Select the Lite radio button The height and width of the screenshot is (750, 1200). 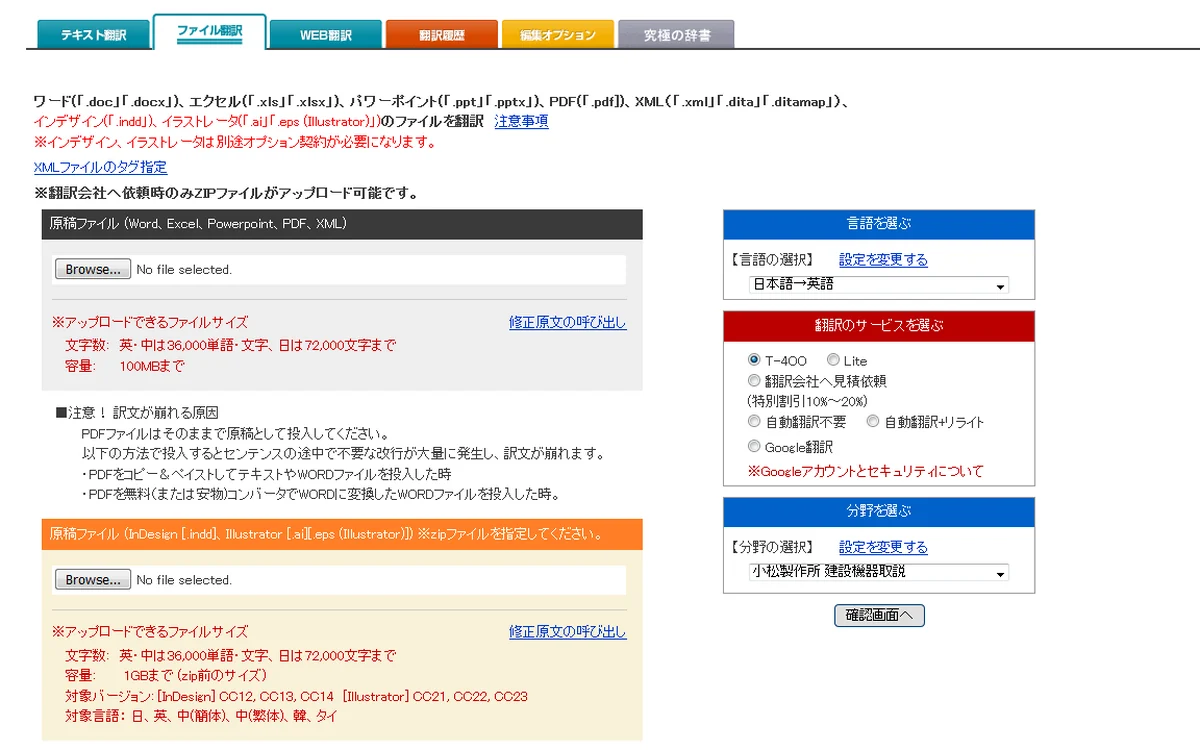[833, 360]
